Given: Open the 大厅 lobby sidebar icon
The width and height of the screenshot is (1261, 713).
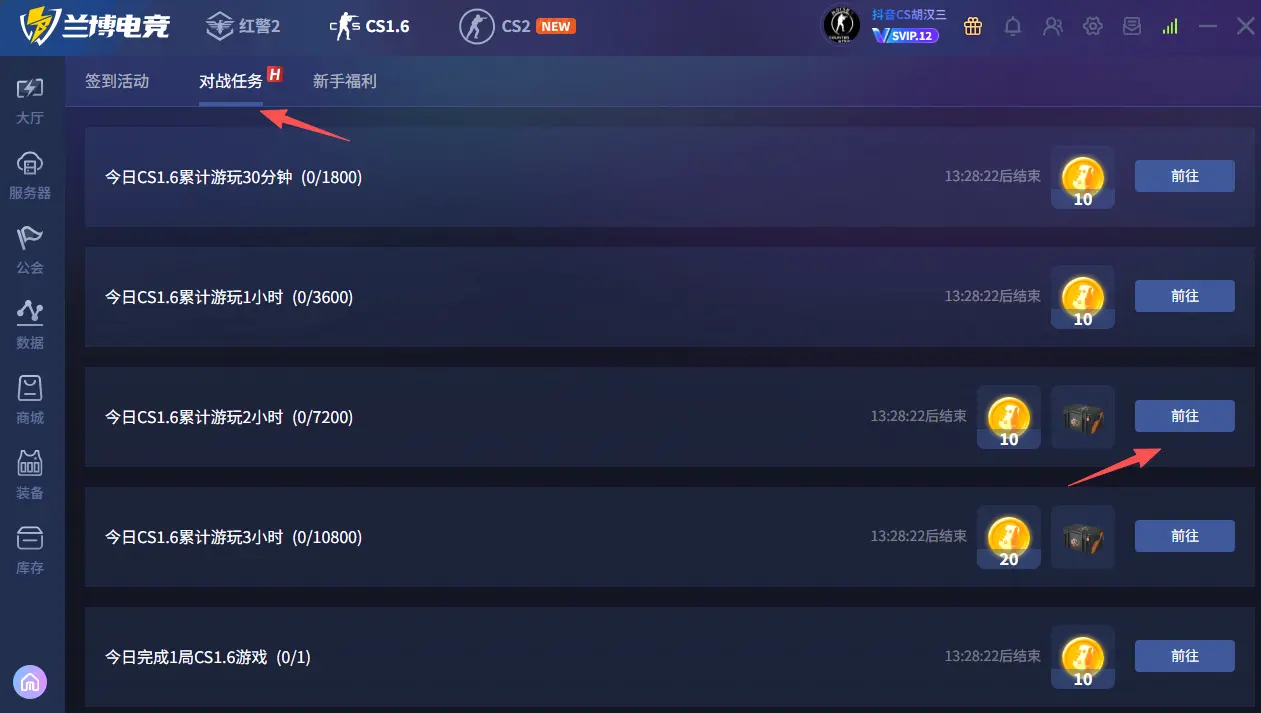Looking at the screenshot, I should (x=30, y=100).
